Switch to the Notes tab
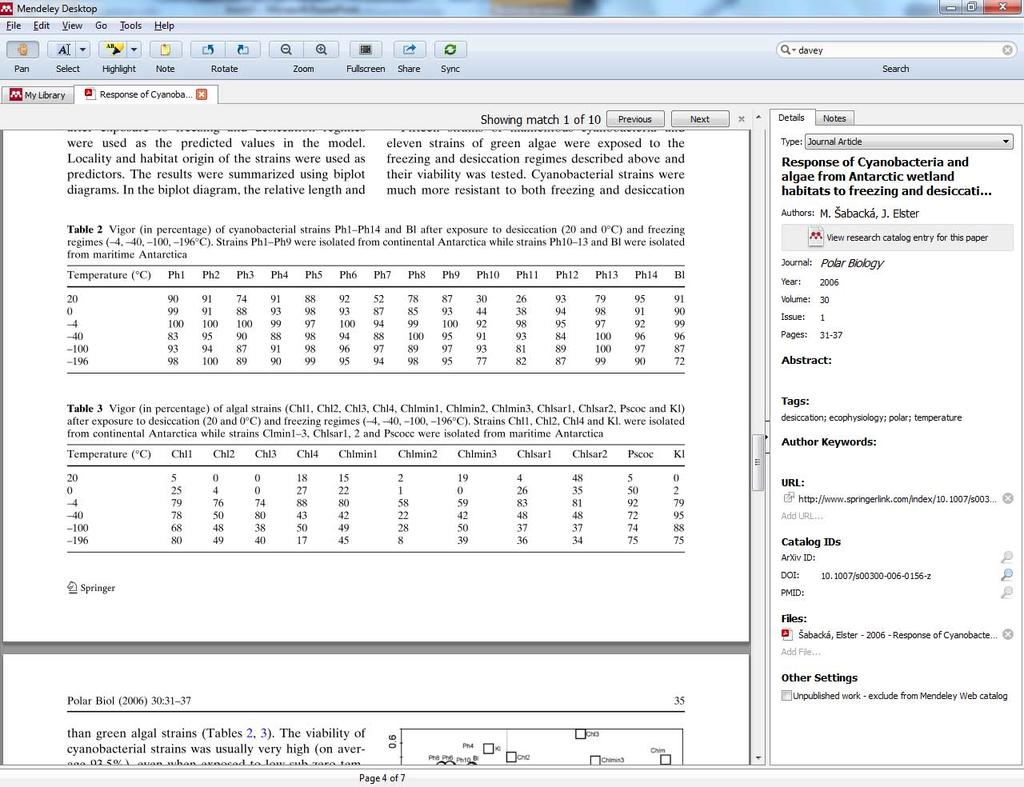The image size is (1024, 787). (x=835, y=118)
